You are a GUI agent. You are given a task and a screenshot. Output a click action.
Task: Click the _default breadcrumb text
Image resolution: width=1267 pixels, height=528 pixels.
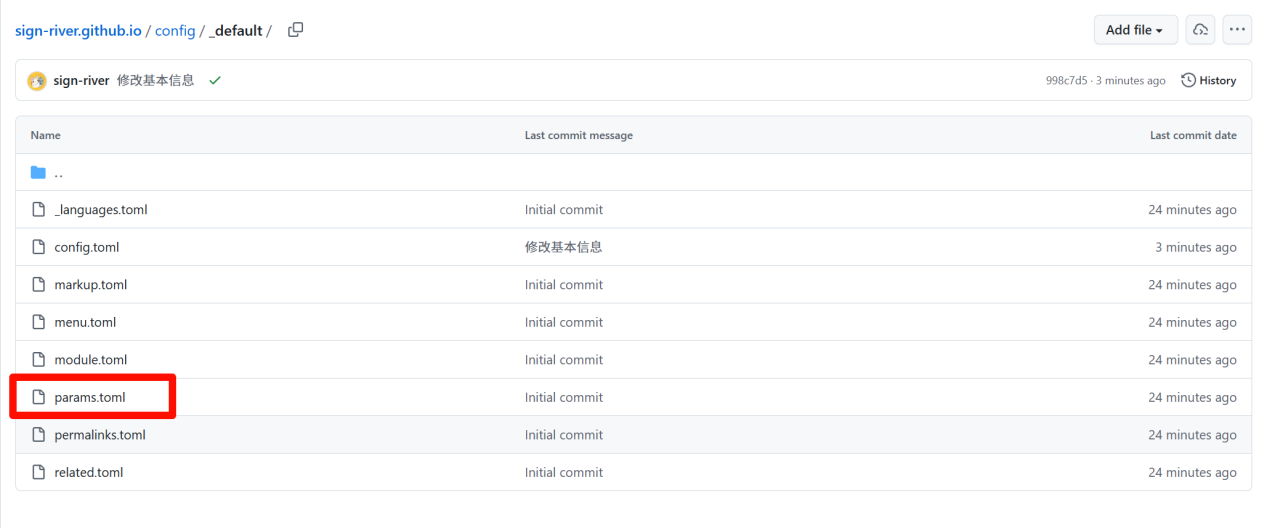click(x=236, y=31)
